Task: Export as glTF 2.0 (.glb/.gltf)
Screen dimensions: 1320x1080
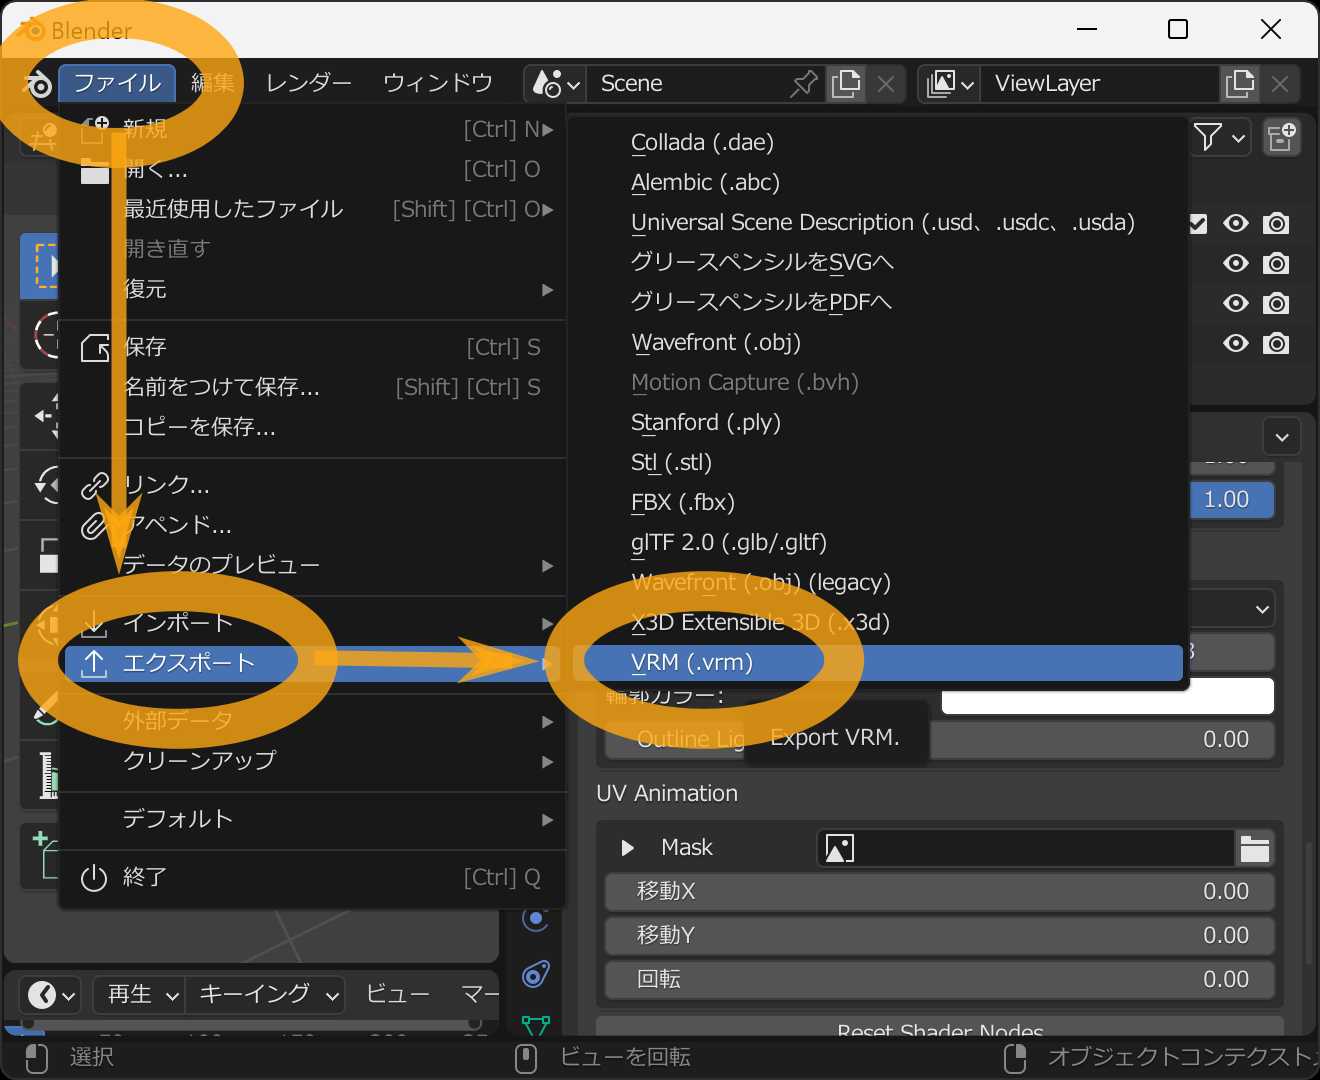Action: (x=878, y=543)
